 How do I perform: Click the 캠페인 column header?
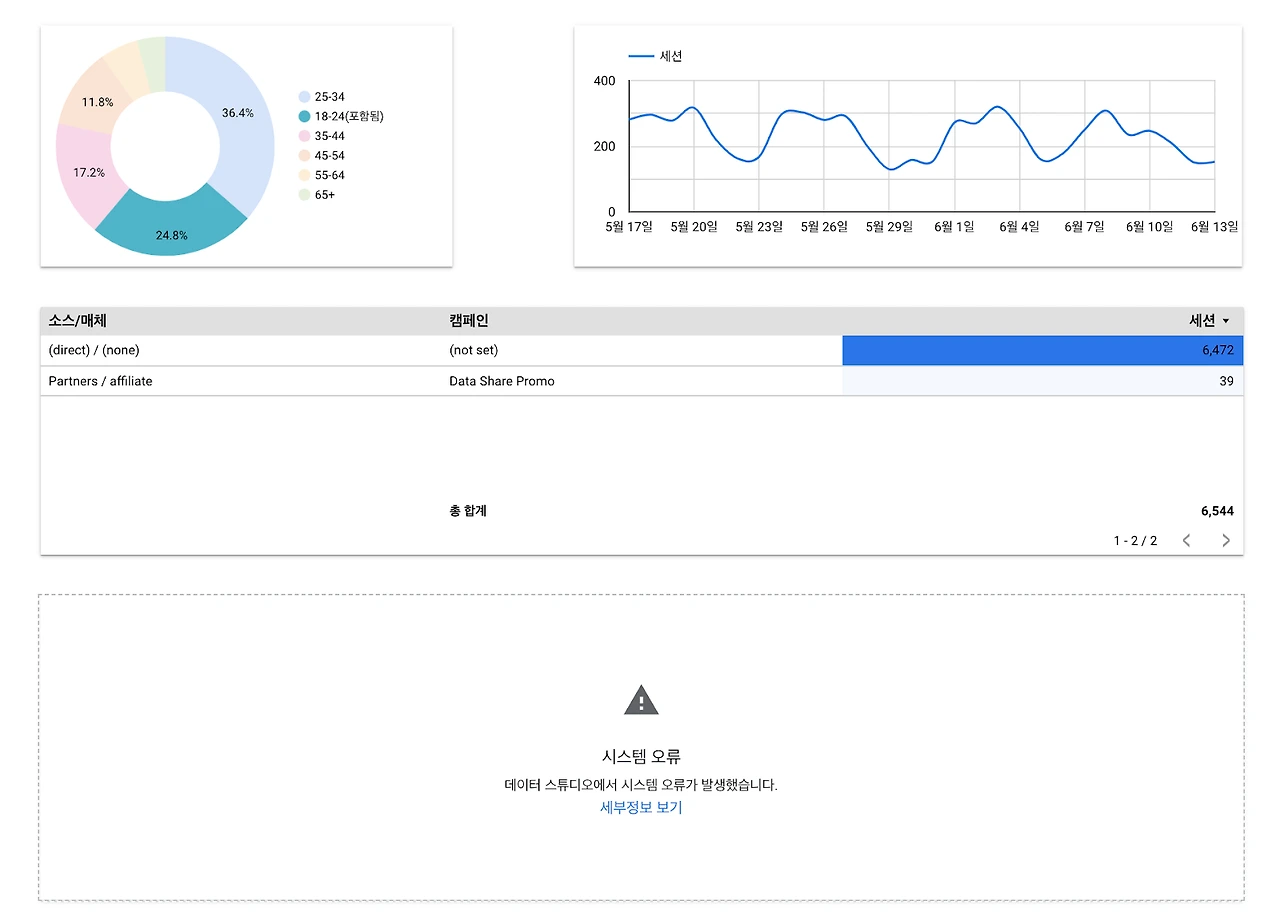[469, 321]
